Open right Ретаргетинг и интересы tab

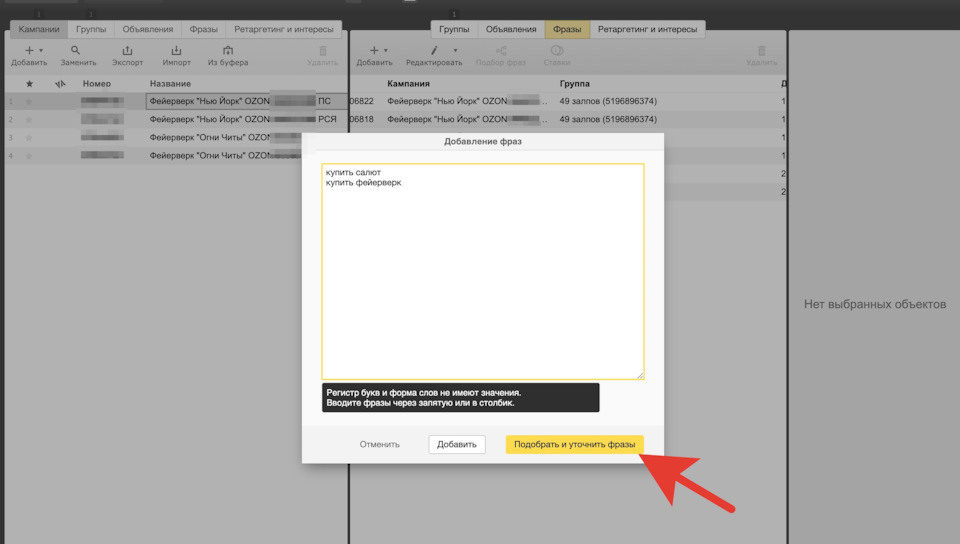[x=647, y=29]
